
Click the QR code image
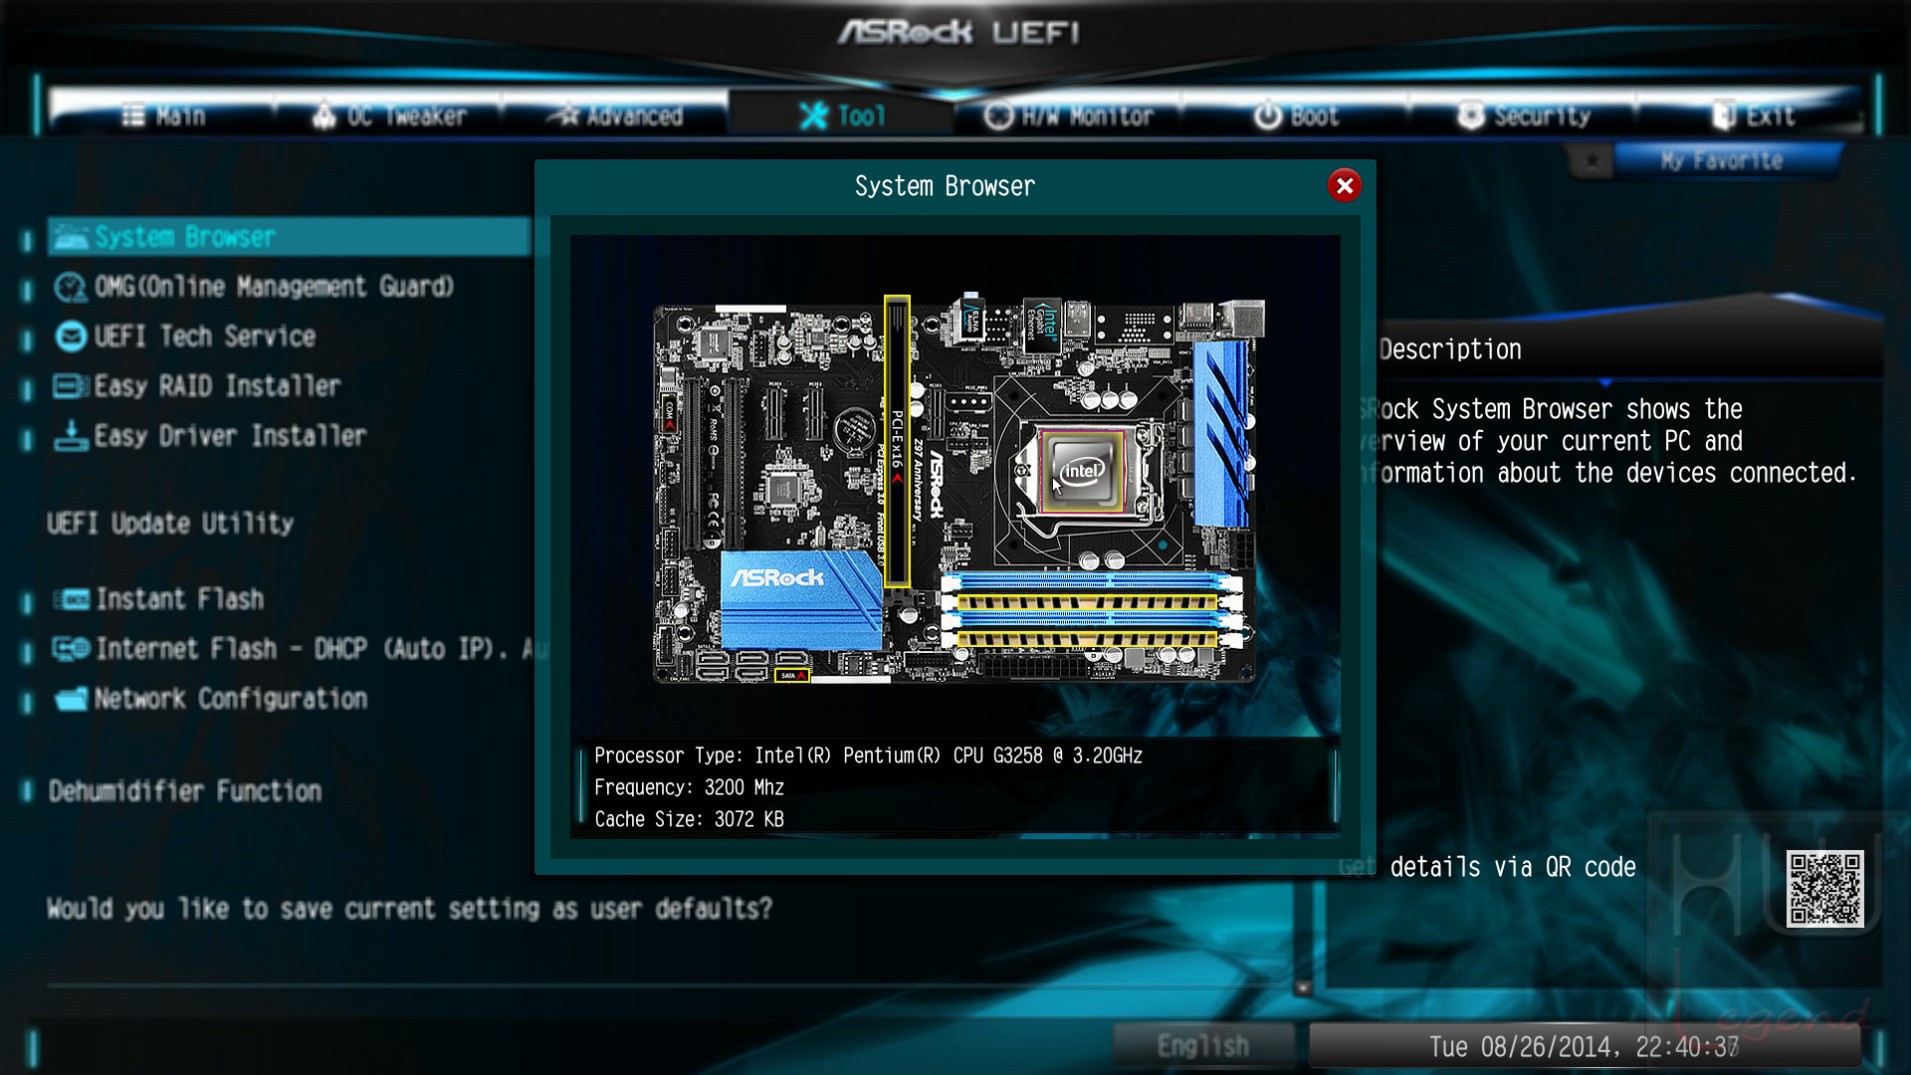click(x=1825, y=888)
